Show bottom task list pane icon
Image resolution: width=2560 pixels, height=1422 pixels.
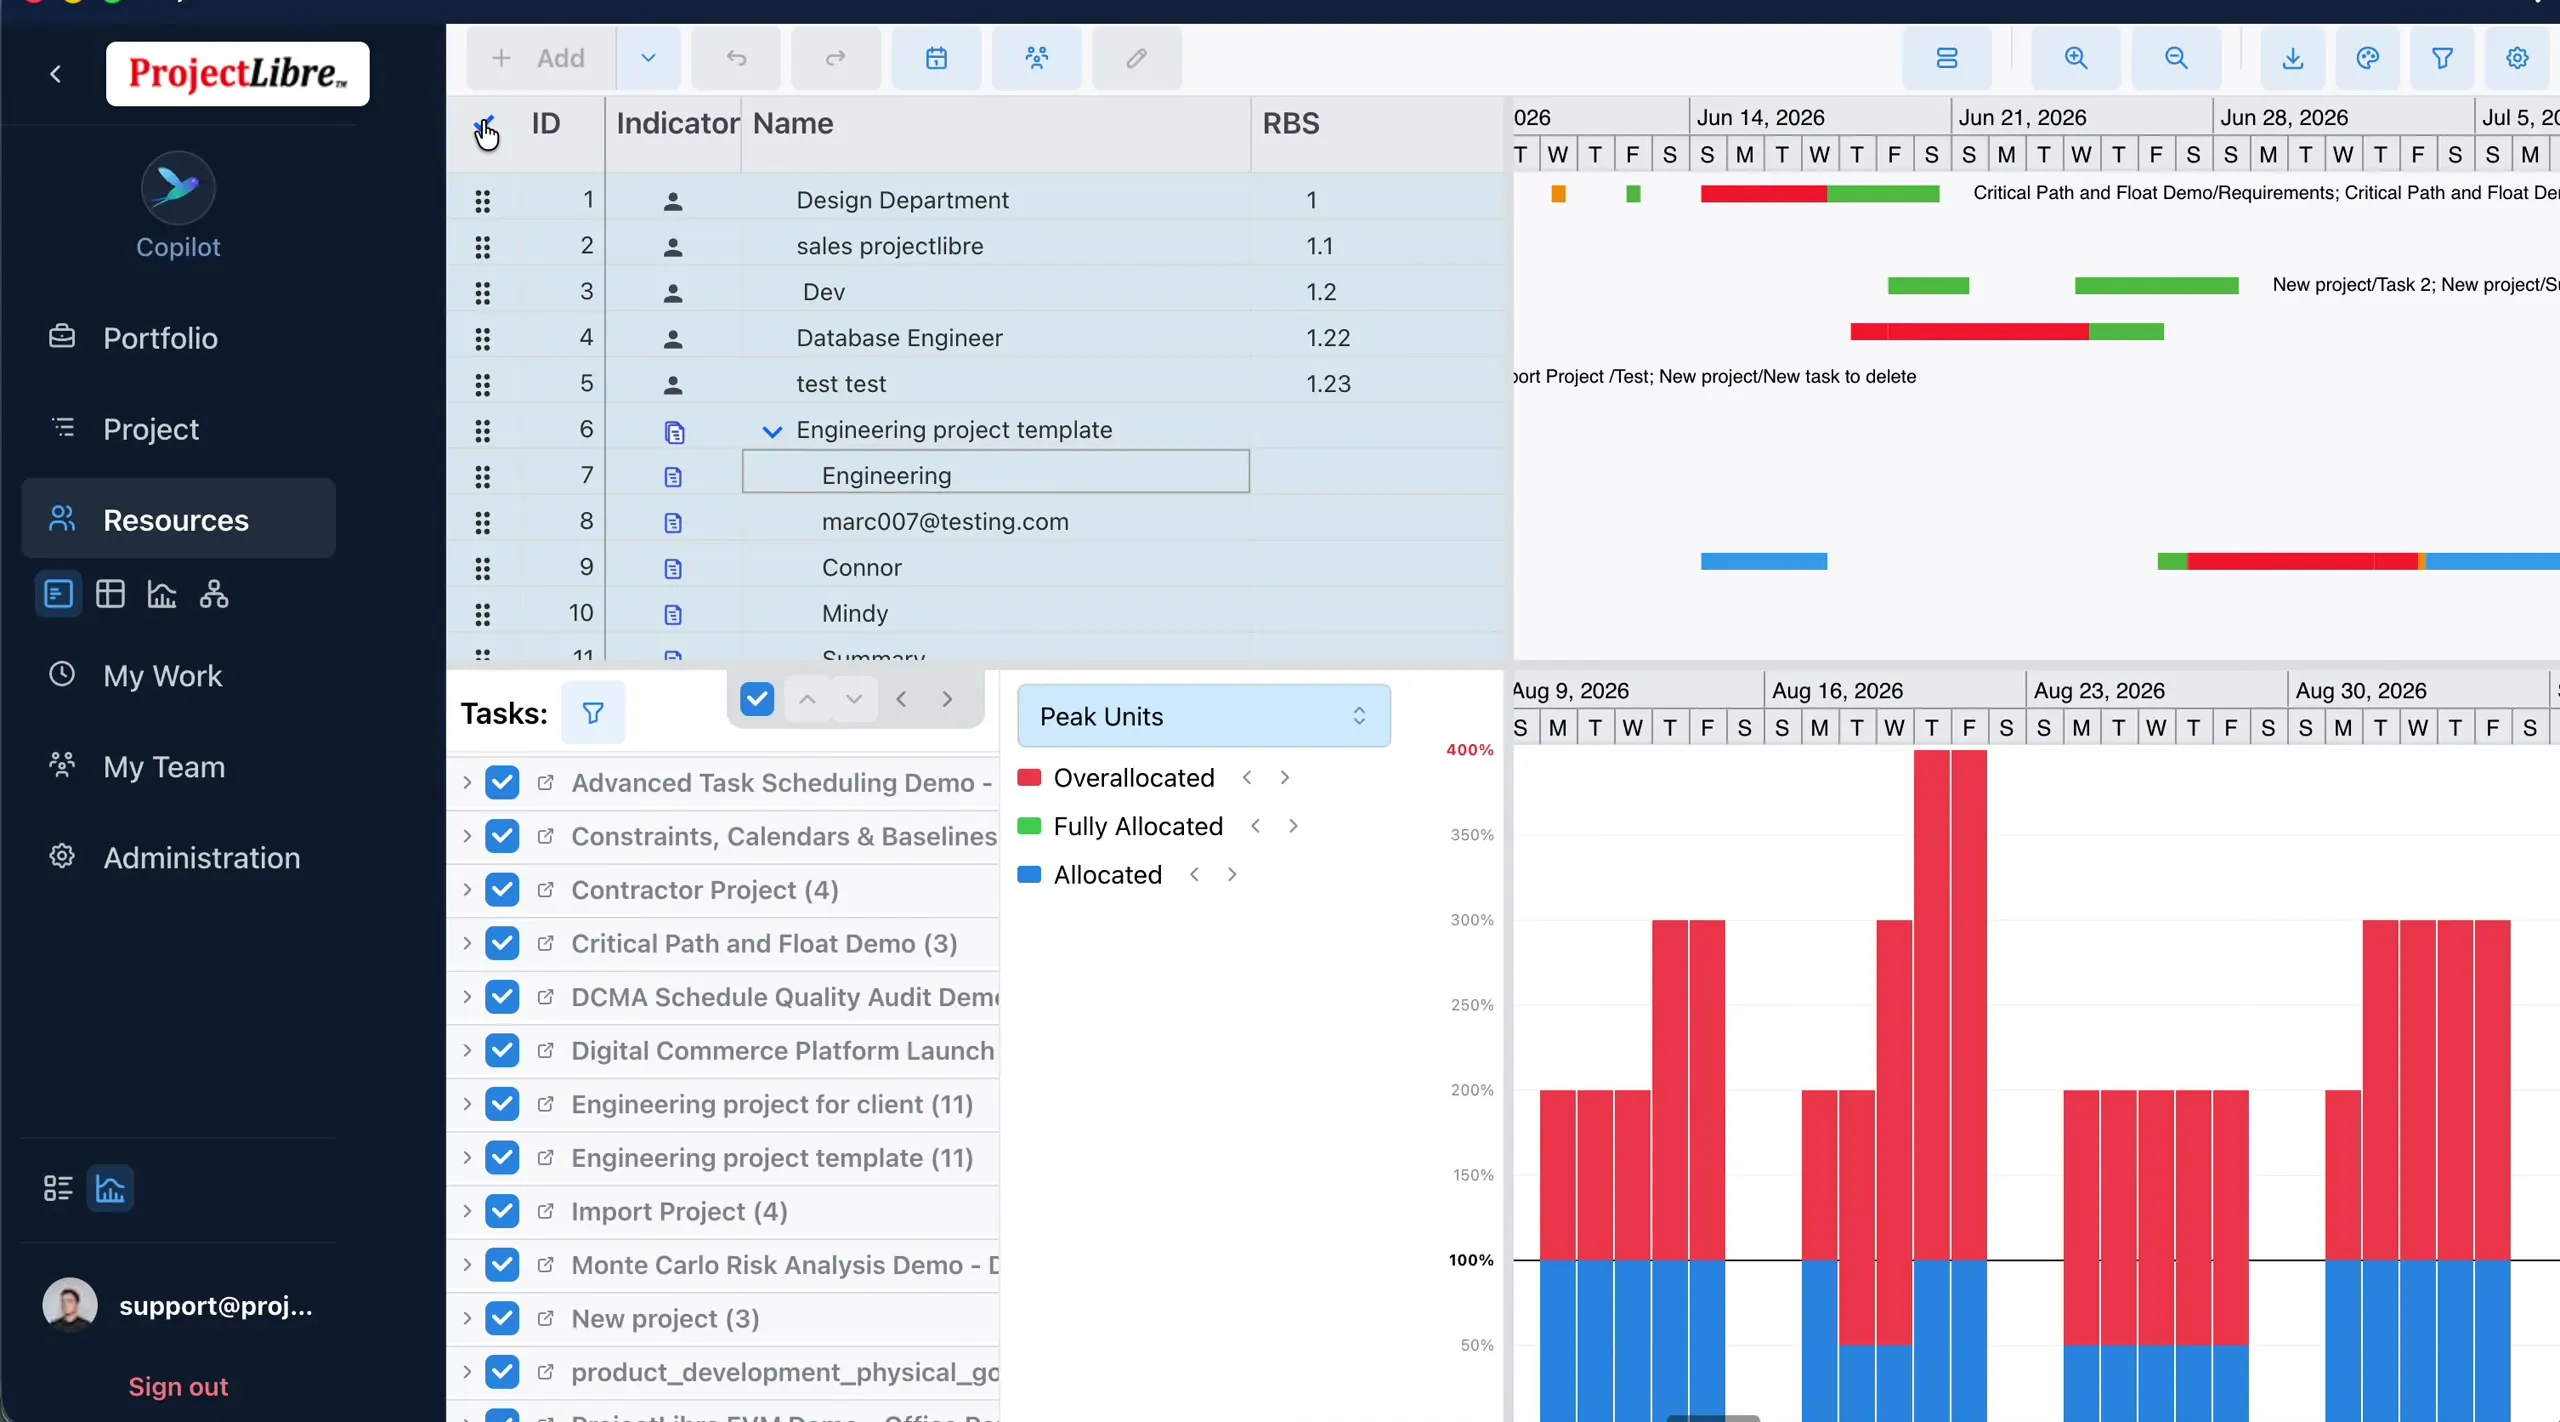tap(58, 1188)
